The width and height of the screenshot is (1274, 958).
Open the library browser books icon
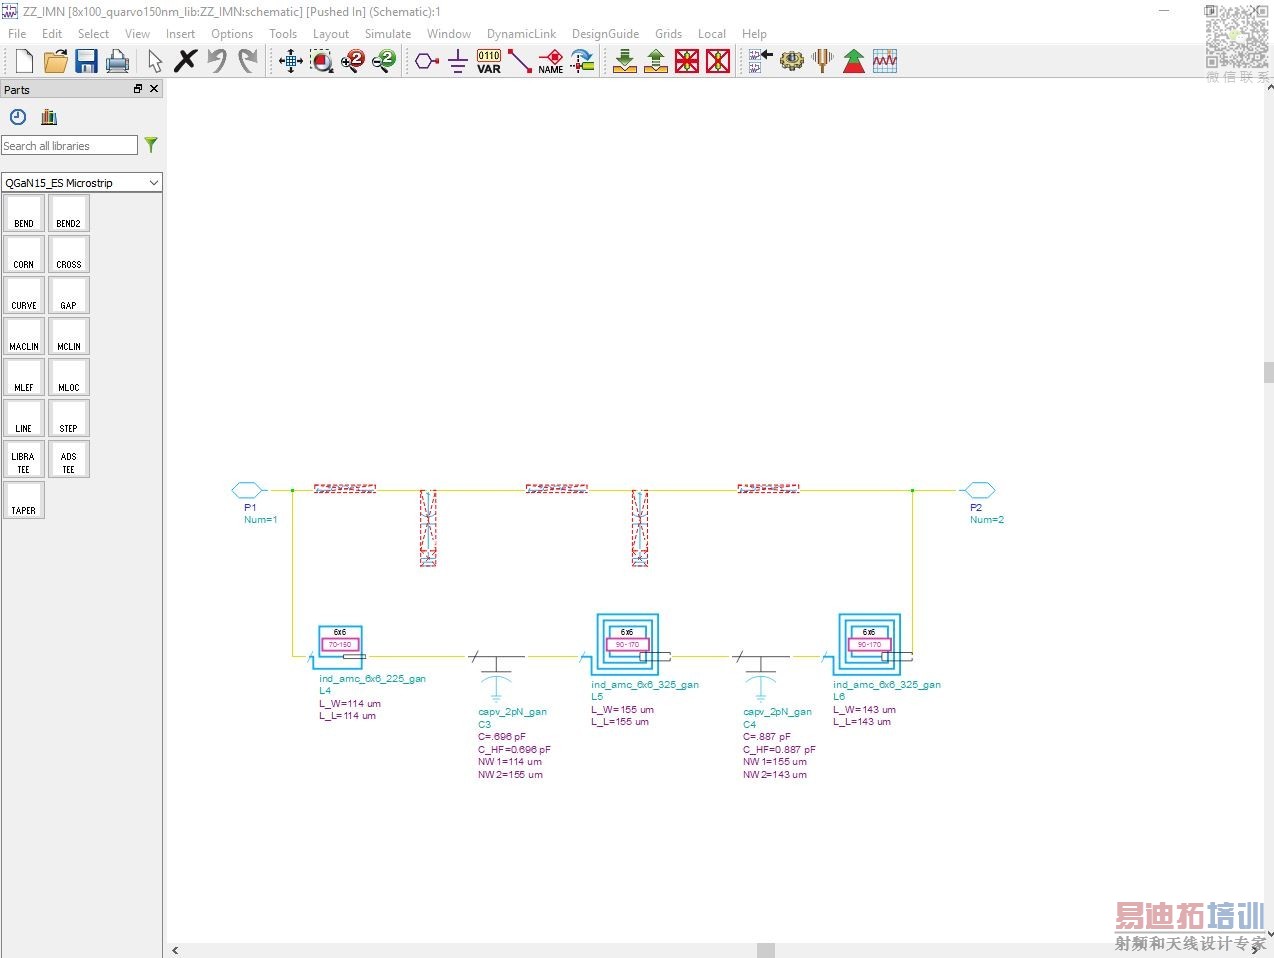click(49, 117)
